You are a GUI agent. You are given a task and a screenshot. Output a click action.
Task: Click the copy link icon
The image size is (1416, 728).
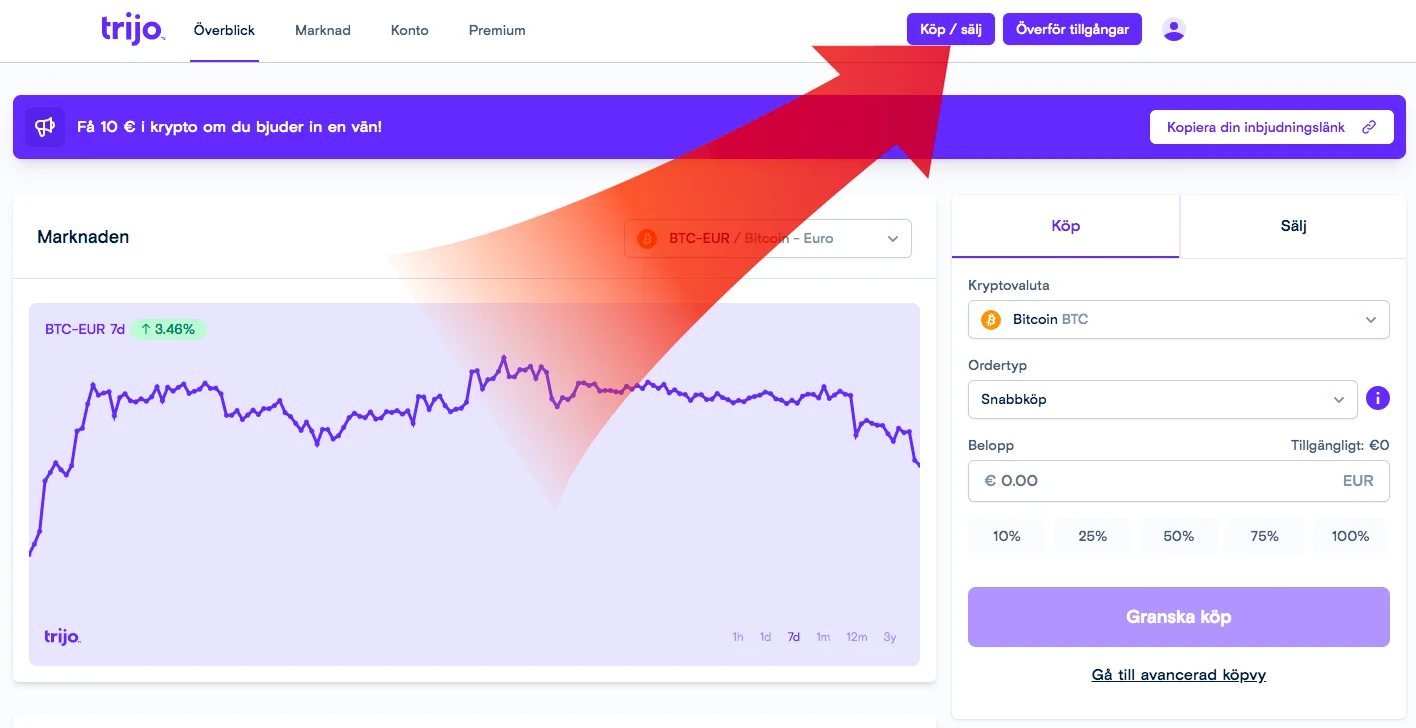1369,127
